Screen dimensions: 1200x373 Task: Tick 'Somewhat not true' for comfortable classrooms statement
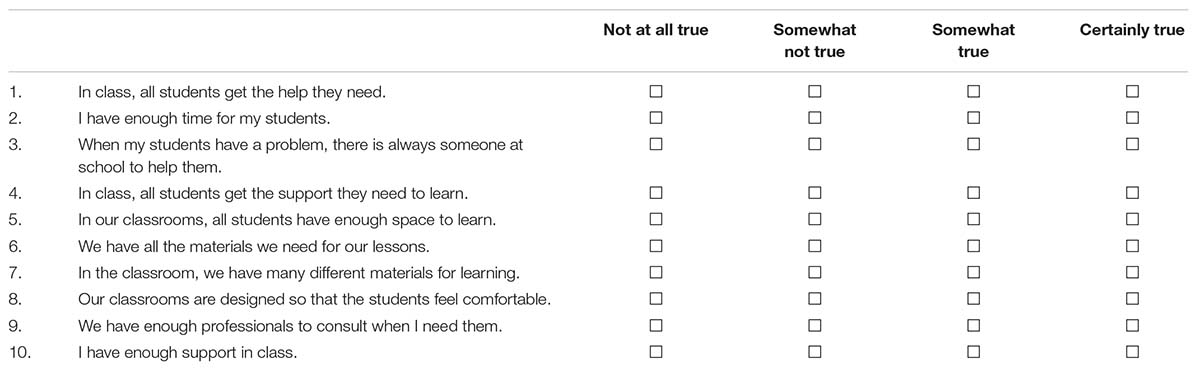(x=815, y=298)
